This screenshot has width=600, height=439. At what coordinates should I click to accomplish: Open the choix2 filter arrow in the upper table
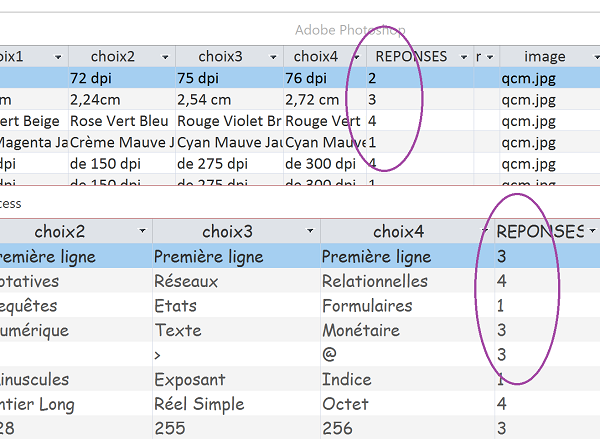pyautogui.click(x=165, y=57)
